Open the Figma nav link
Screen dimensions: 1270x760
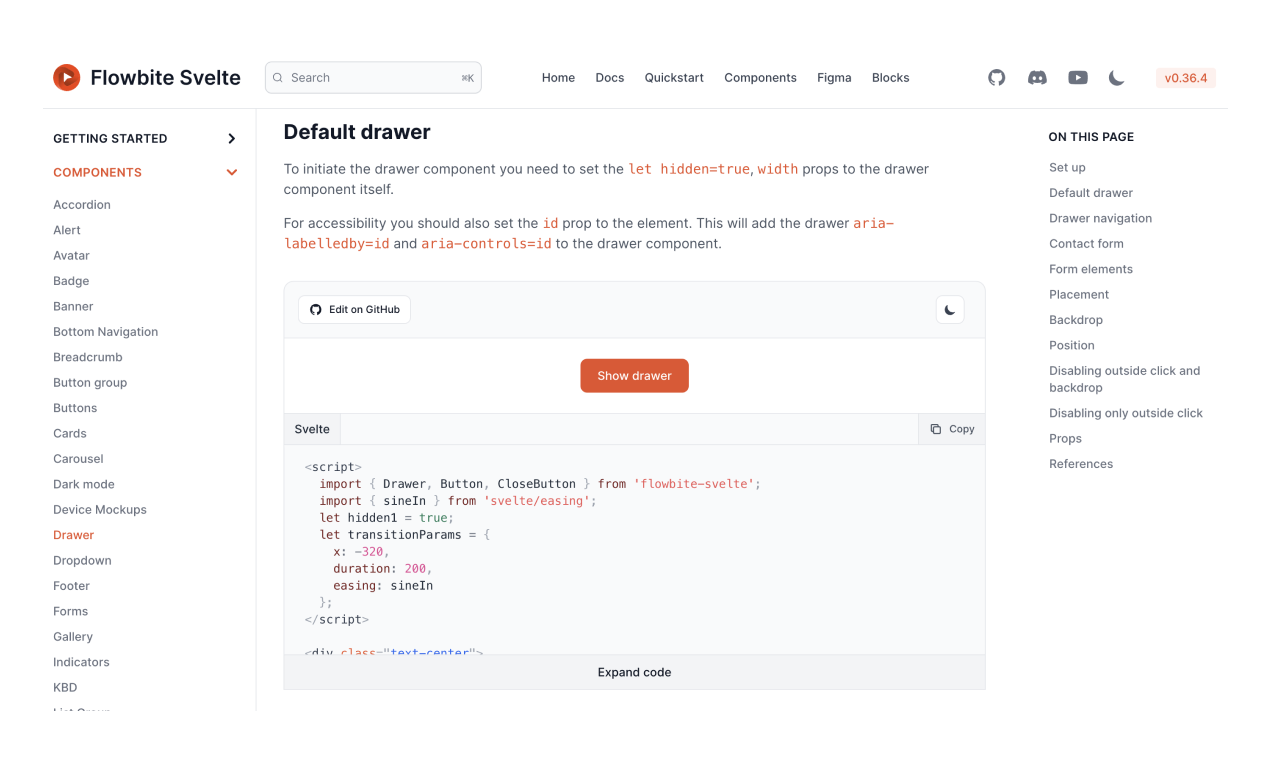pos(834,77)
